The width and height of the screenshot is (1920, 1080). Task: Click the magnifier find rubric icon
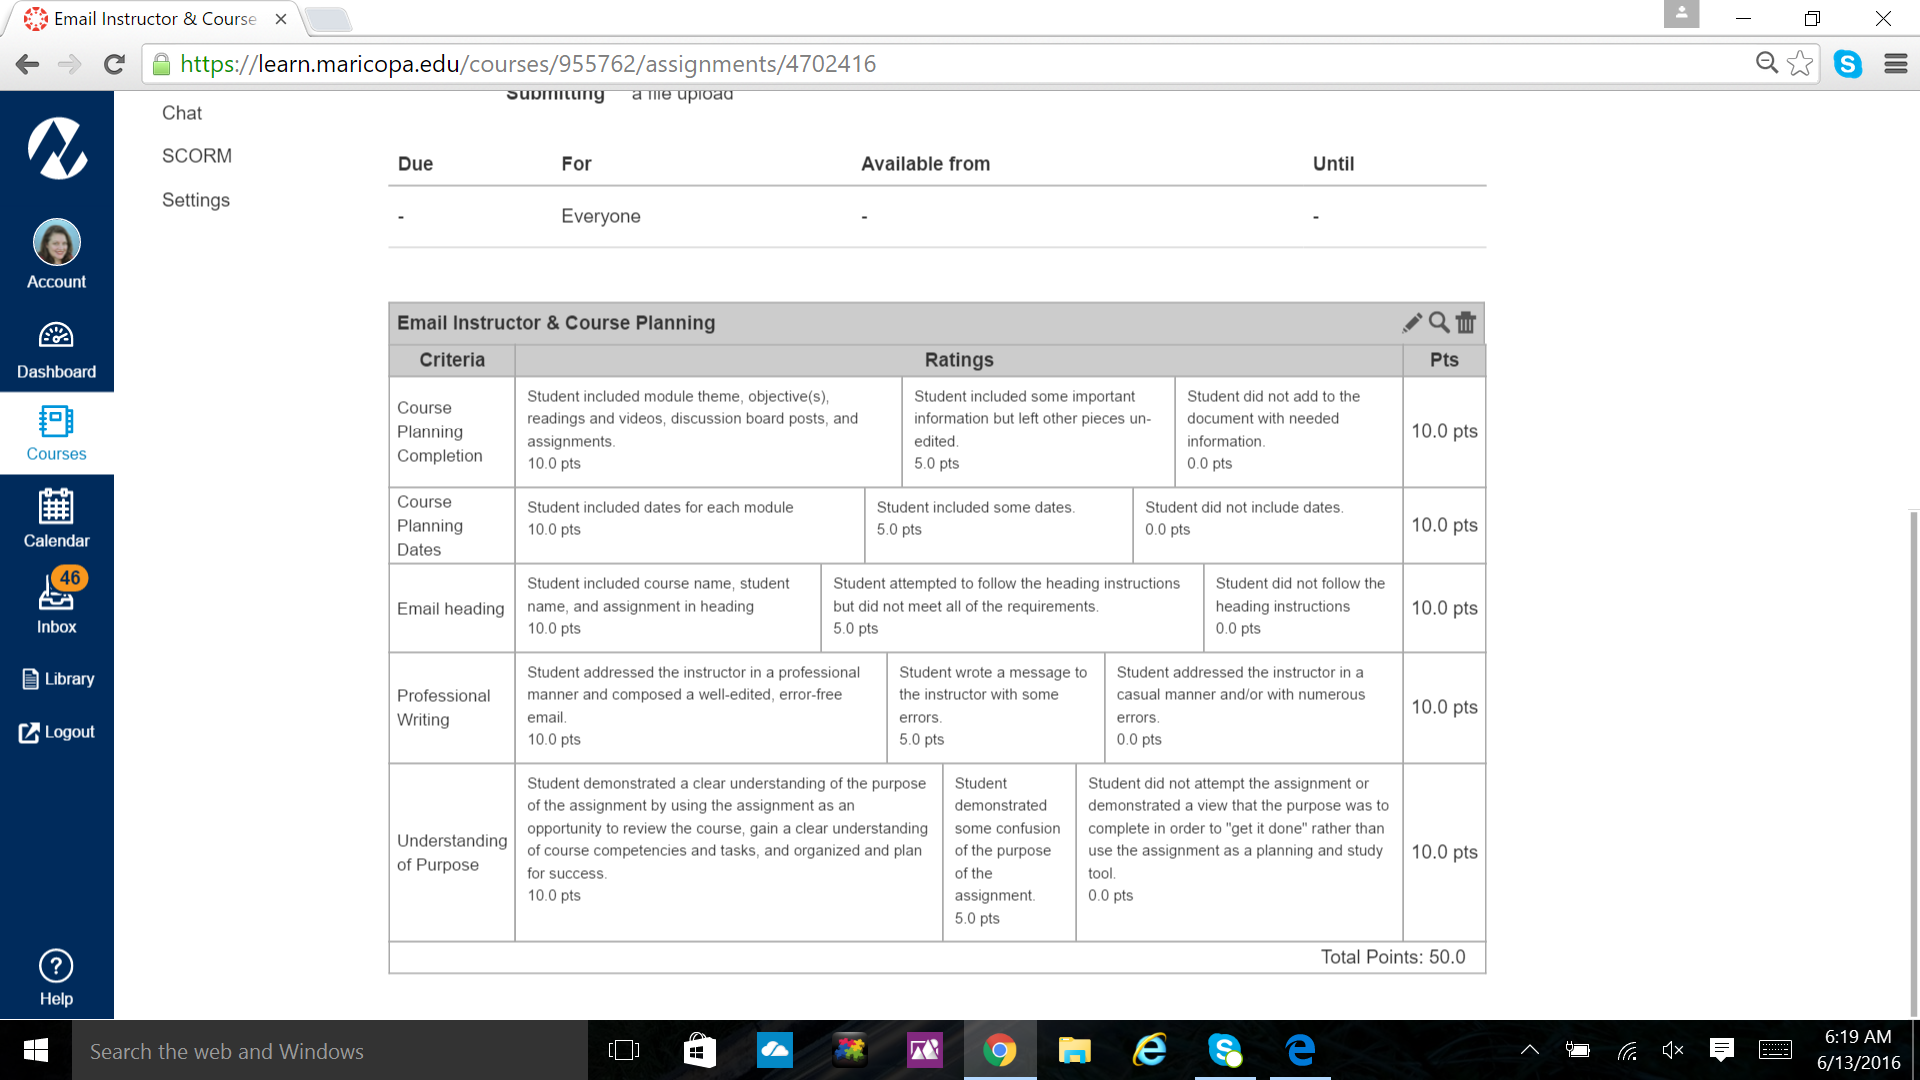(x=1439, y=322)
